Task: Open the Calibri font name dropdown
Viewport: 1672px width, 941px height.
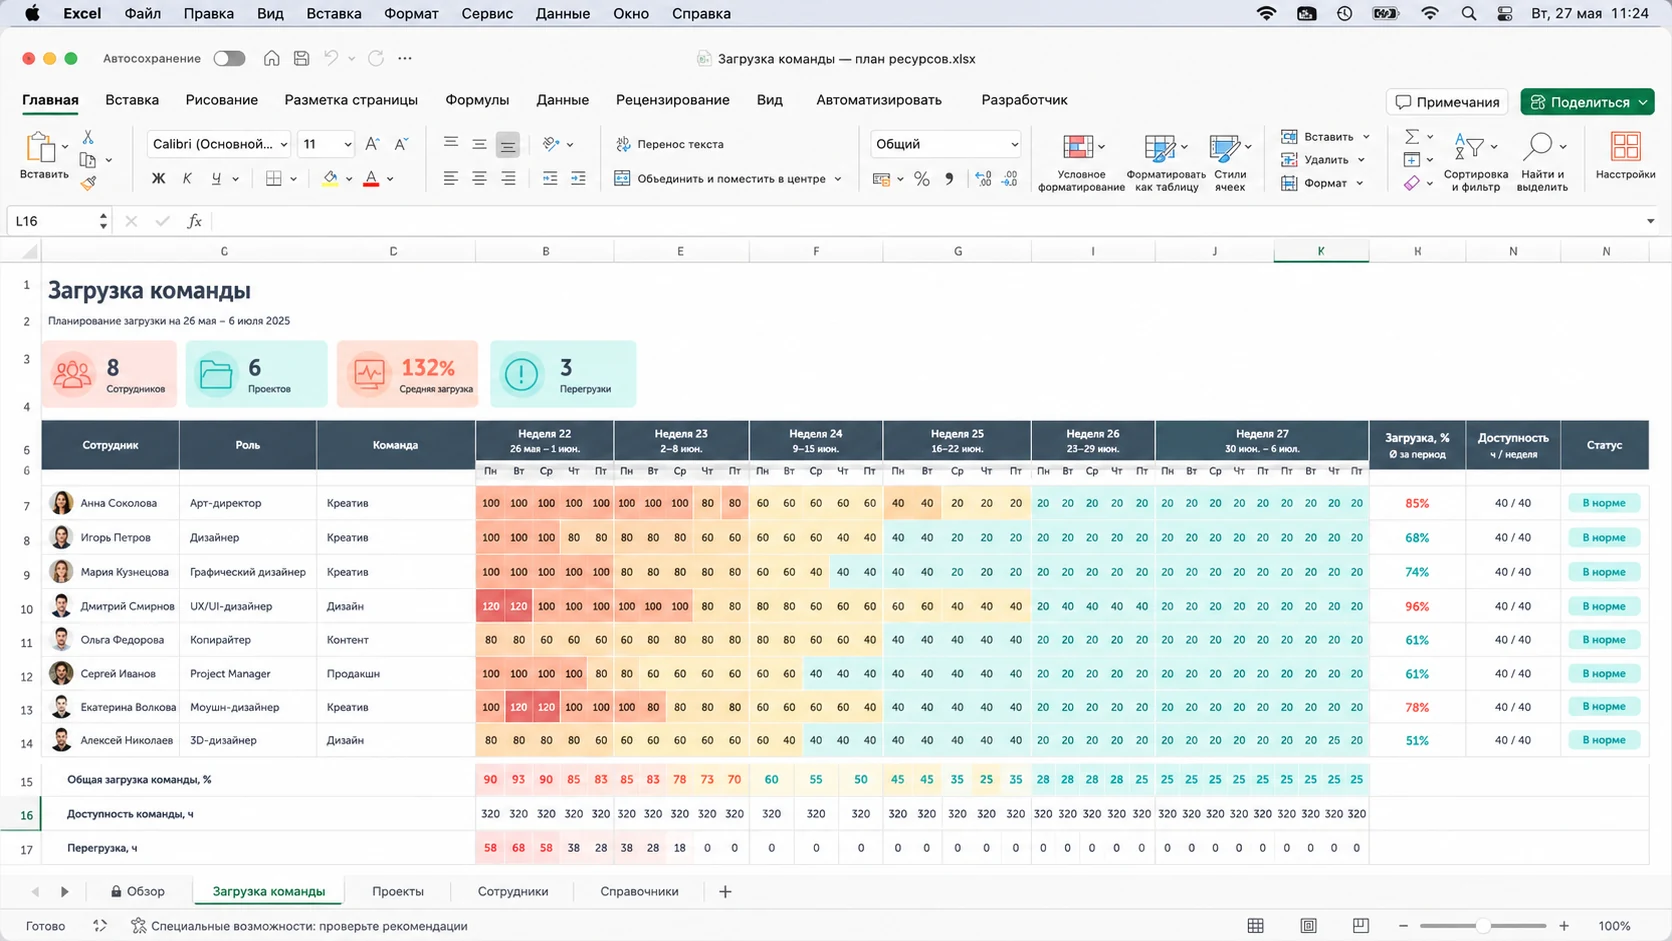Action: [x=219, y=144]
